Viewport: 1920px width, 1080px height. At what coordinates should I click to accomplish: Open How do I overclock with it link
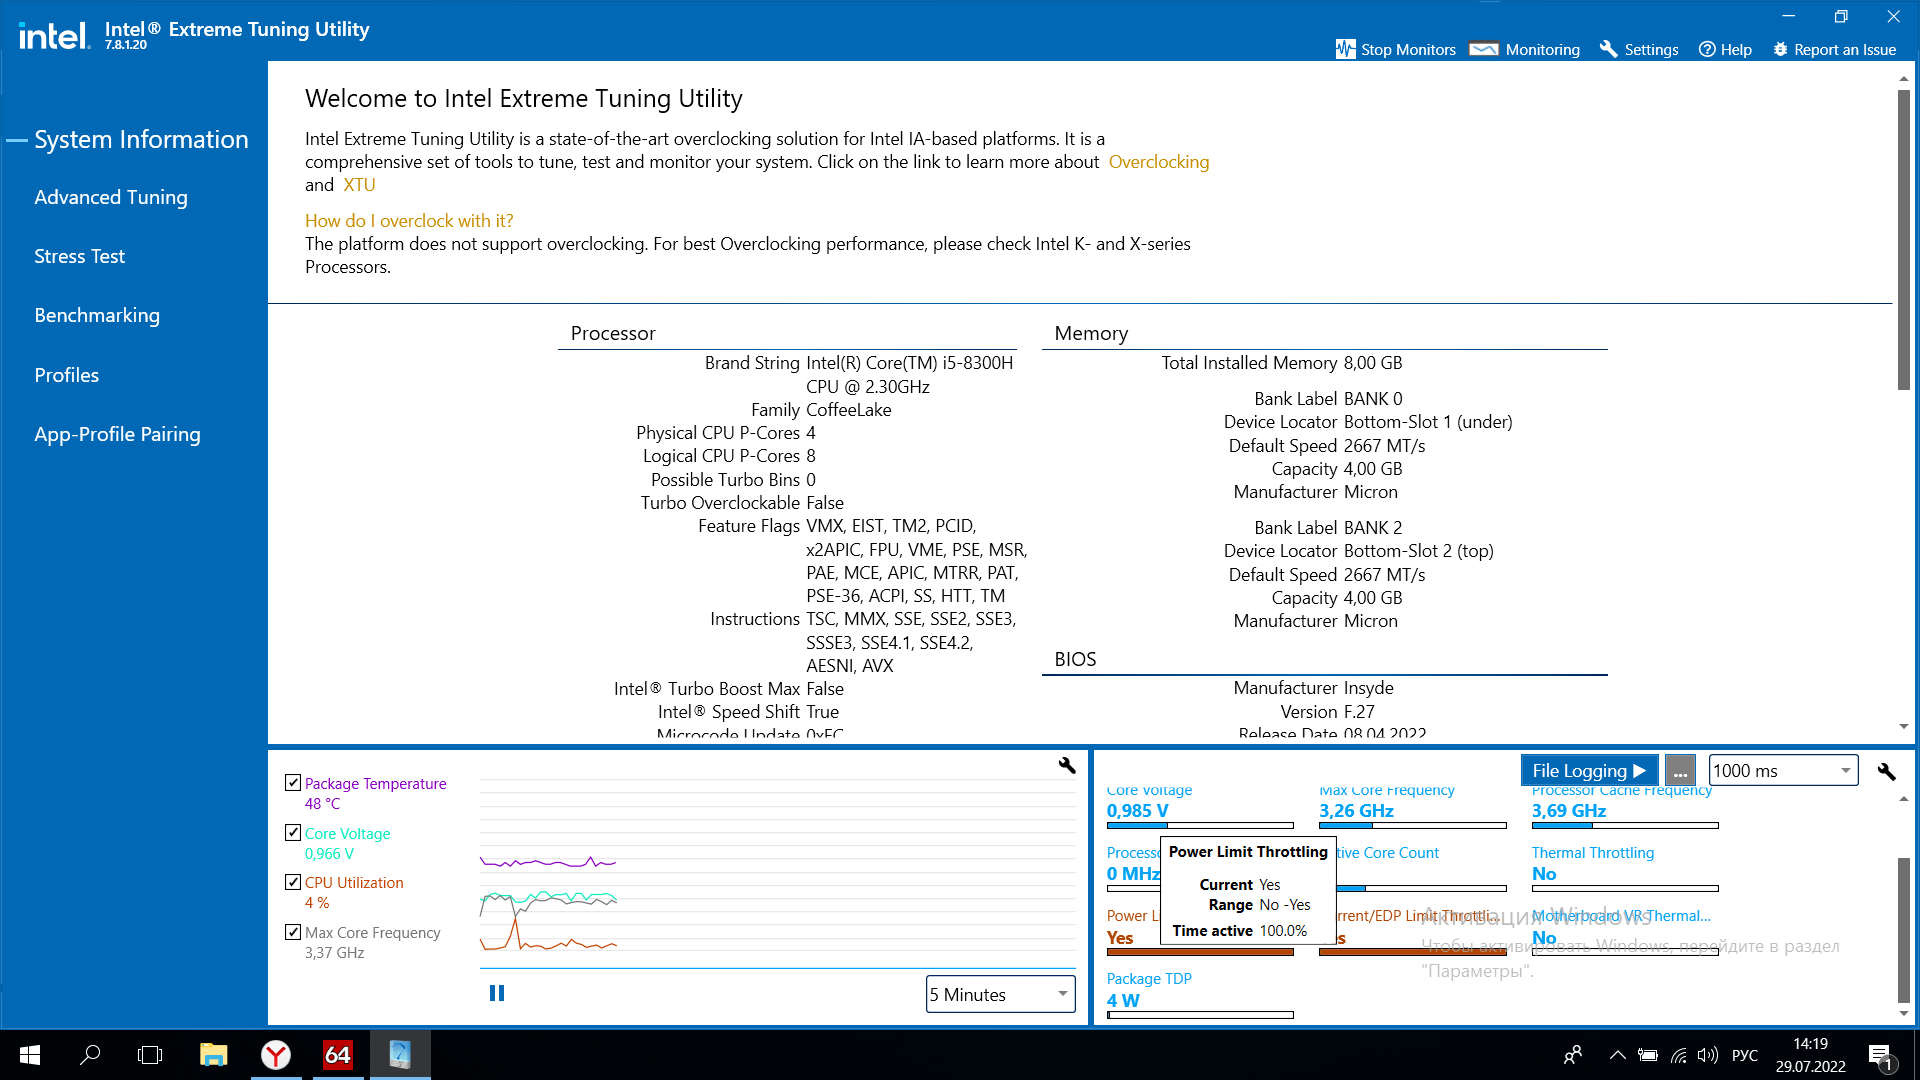pyautogui.click(x=409, y=221)
